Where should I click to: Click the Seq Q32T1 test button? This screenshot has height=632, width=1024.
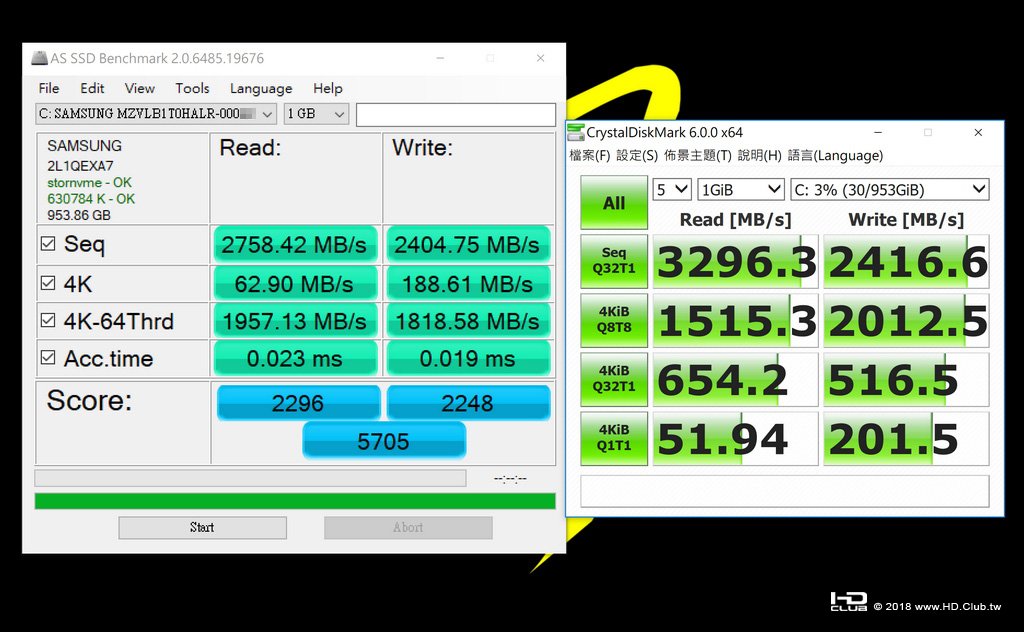tap(614, 261)
